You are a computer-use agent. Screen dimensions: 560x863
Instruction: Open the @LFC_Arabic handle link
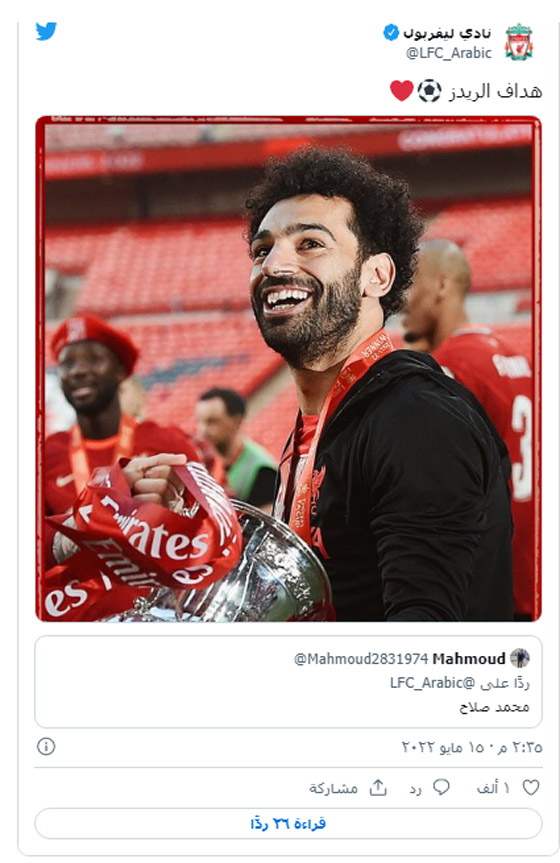(x=448, y=53)
